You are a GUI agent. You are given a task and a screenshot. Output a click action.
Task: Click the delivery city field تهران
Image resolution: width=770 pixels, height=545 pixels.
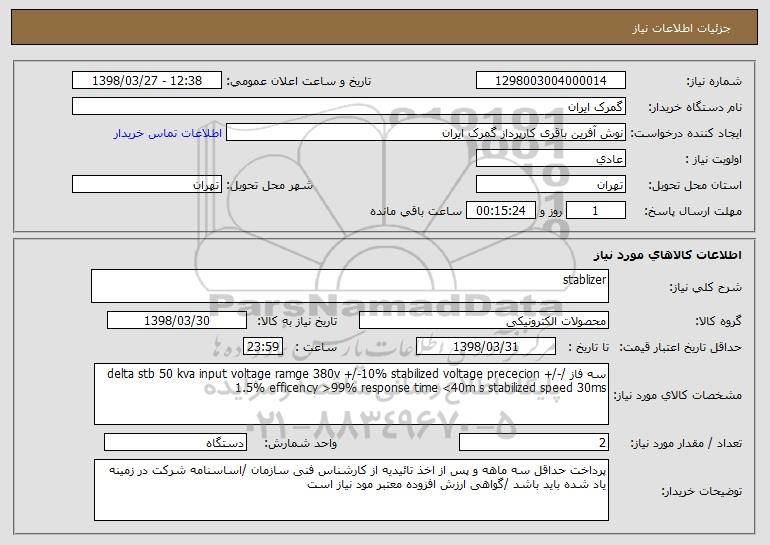coord(147,184)
